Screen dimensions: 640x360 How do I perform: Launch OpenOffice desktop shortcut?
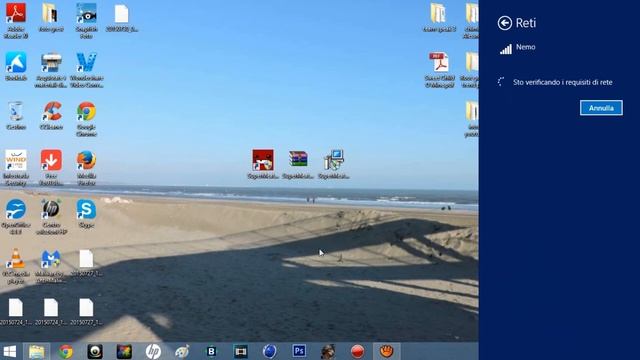[16, 216]
